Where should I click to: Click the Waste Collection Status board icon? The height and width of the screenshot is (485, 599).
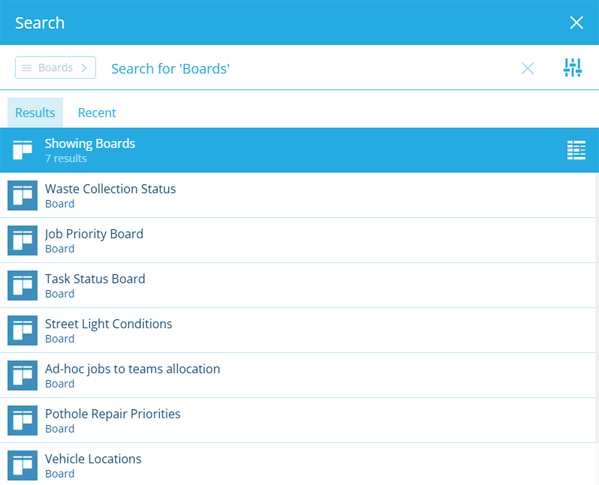[x=23, y=196]
